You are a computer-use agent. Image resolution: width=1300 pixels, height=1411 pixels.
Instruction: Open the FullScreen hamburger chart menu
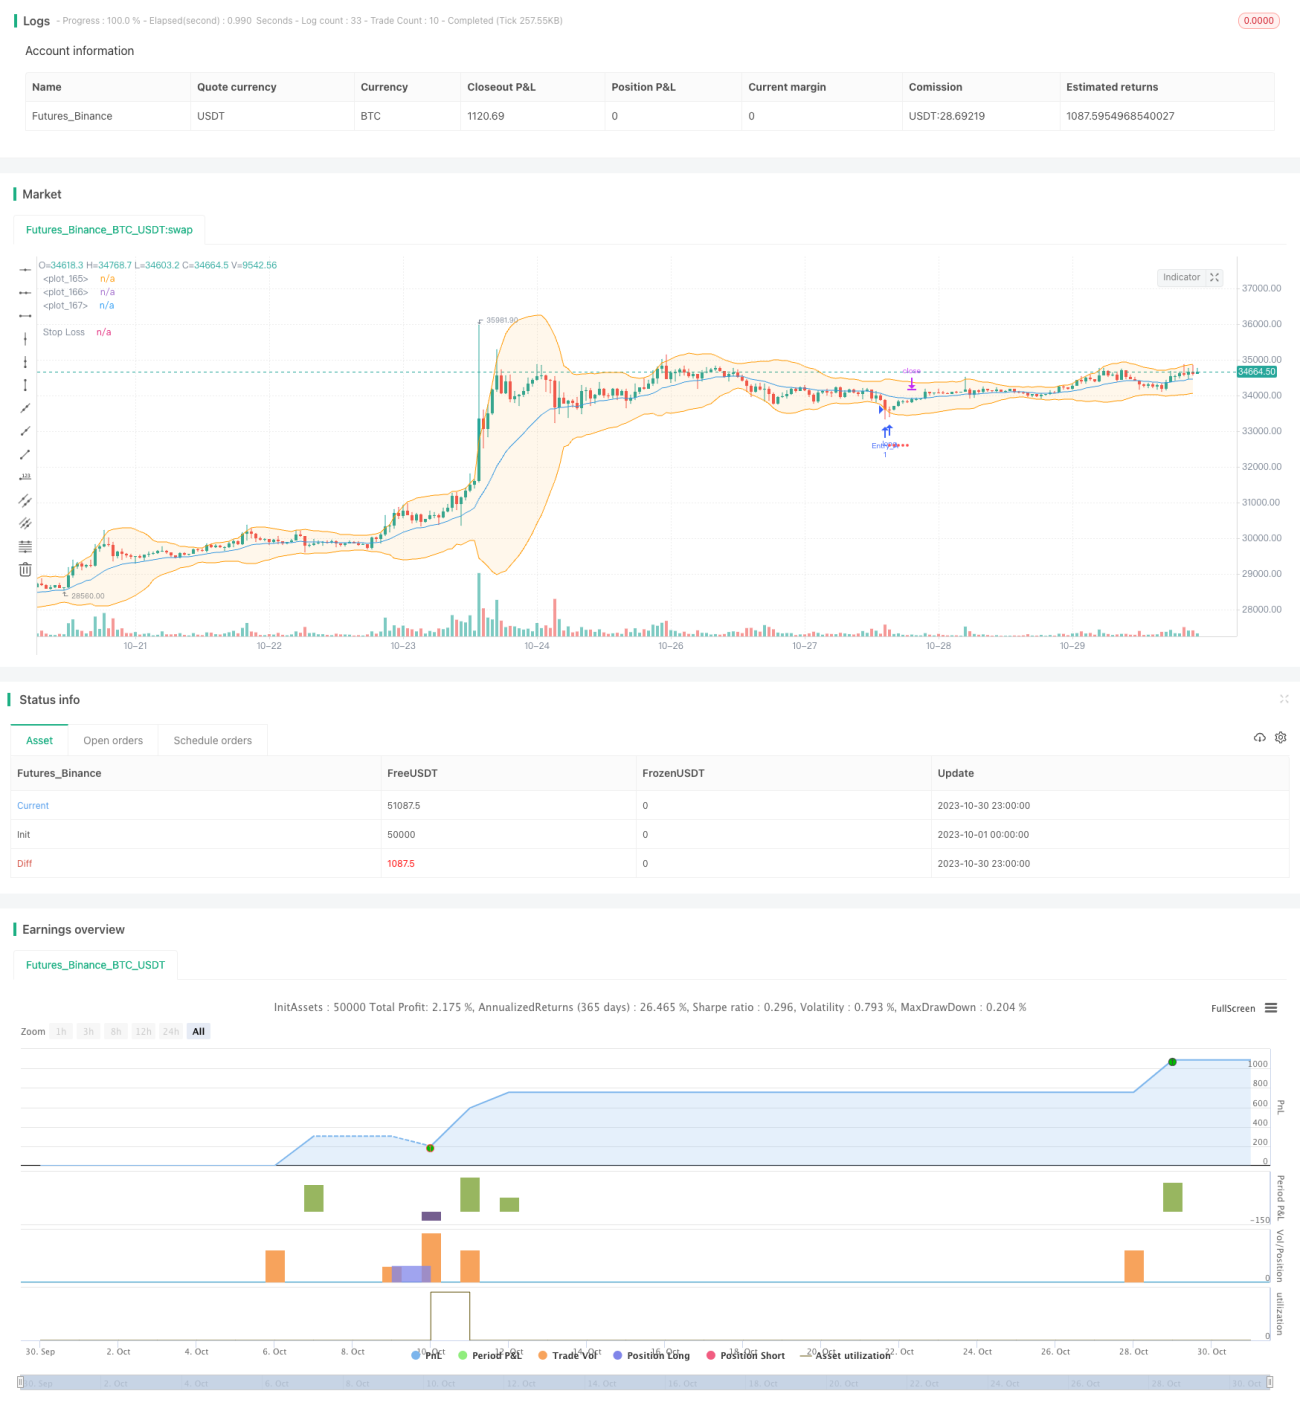click(1271, 1008)
